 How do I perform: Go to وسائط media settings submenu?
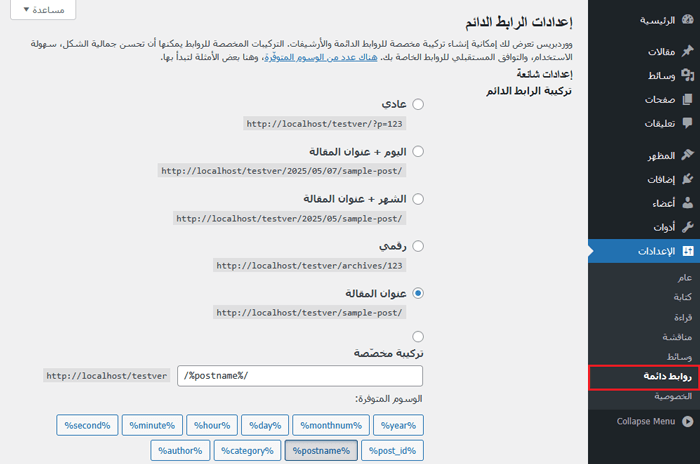679,356
